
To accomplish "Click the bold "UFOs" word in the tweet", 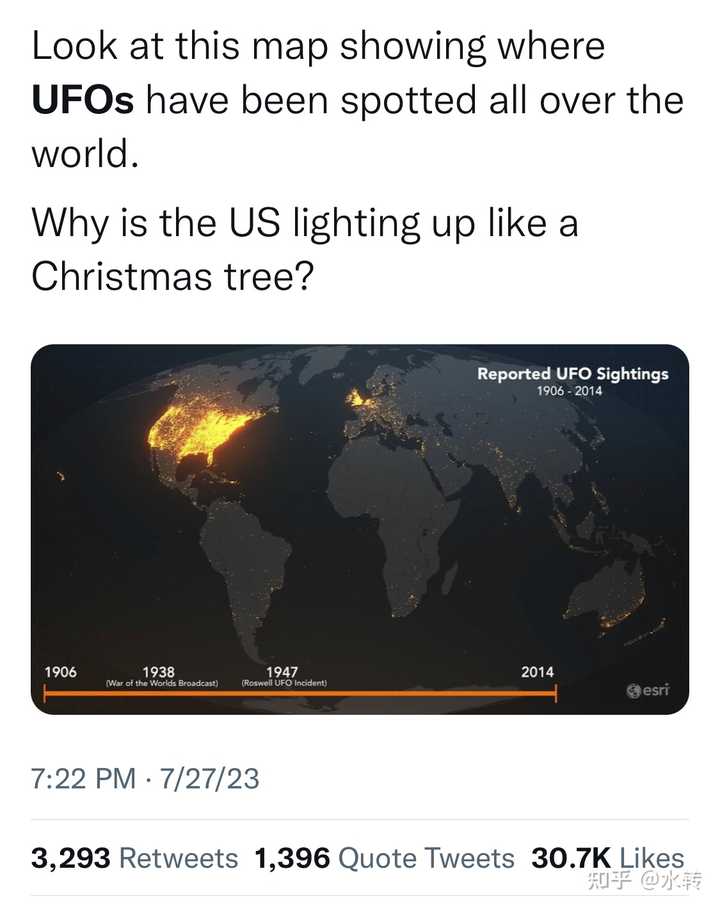I will pos(83,100).
